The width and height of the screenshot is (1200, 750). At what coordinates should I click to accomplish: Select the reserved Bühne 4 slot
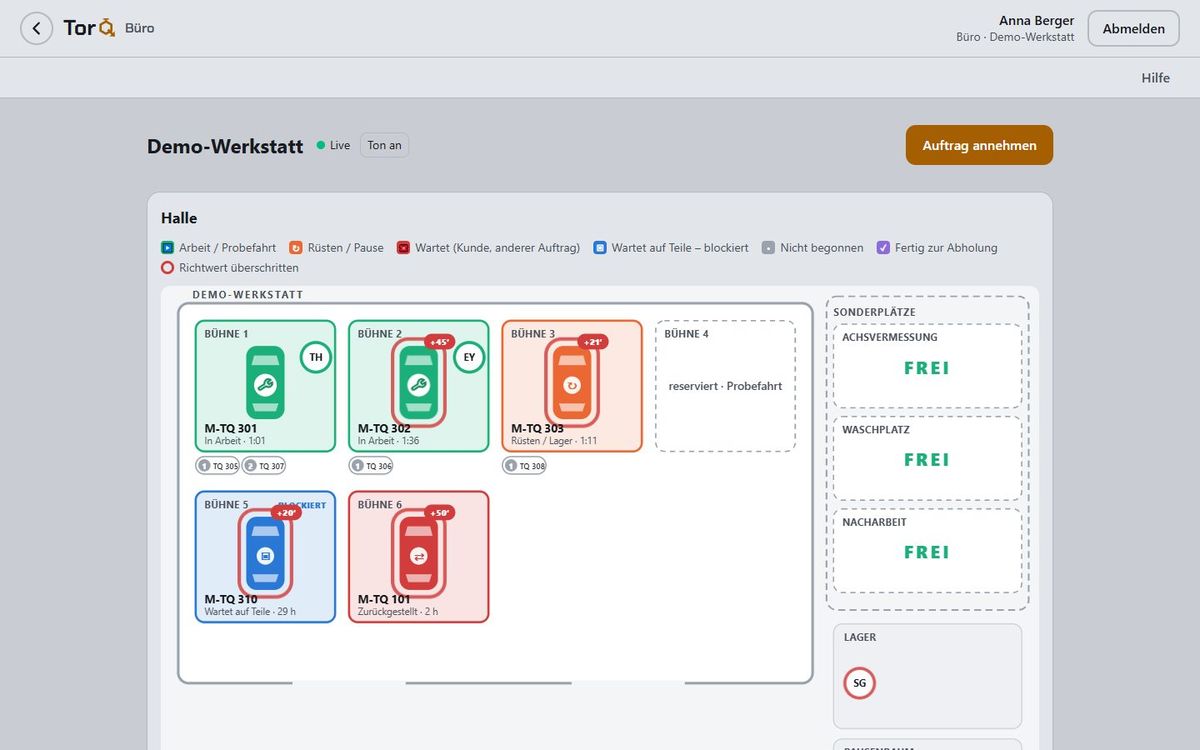tap(725, 386)
